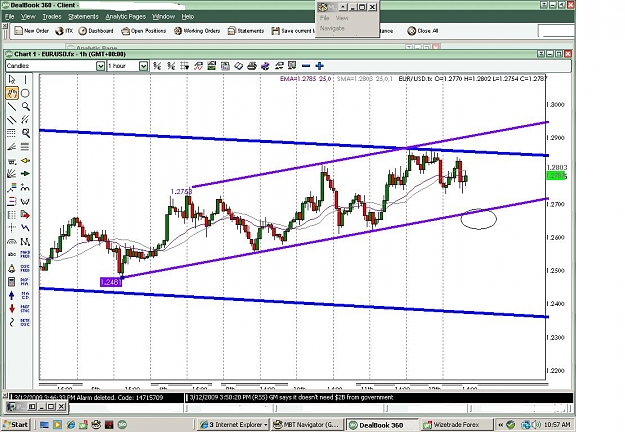Zoom in with the plus icon

[x=319, y=66]
